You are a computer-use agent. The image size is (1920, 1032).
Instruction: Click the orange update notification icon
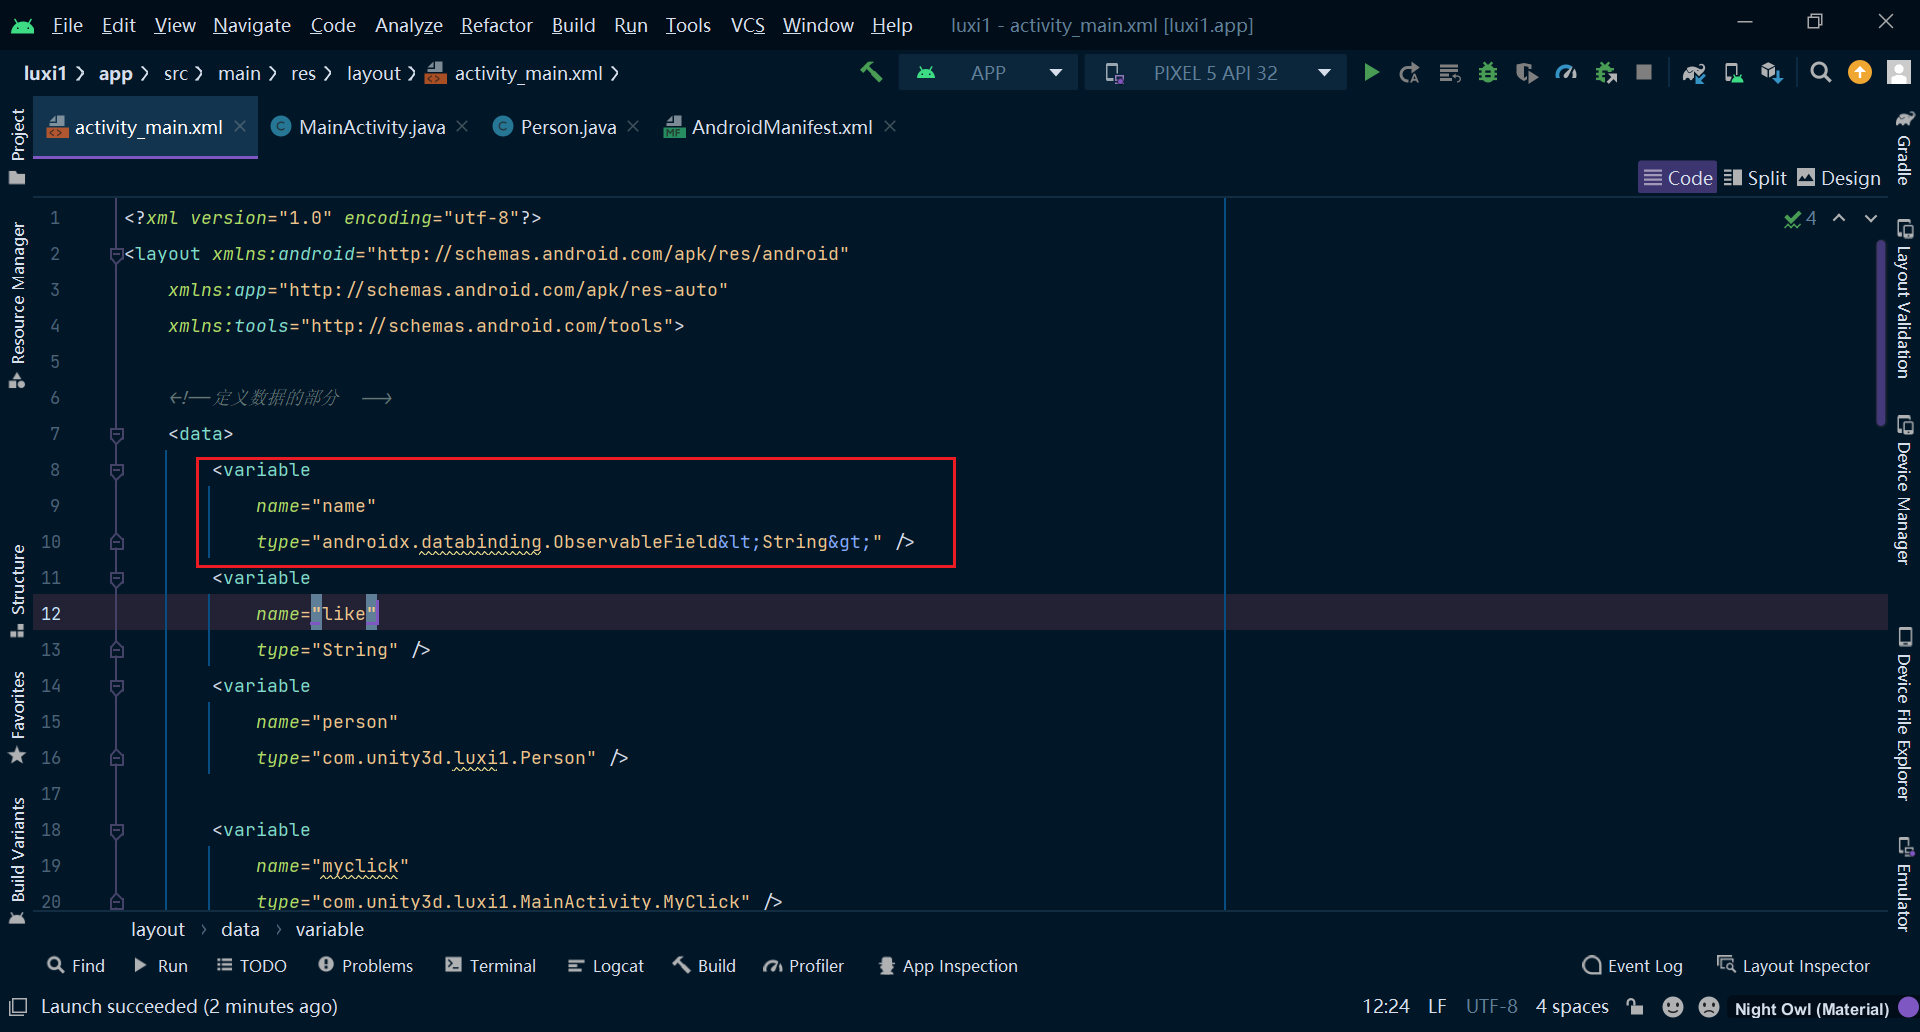point(1860,73)
